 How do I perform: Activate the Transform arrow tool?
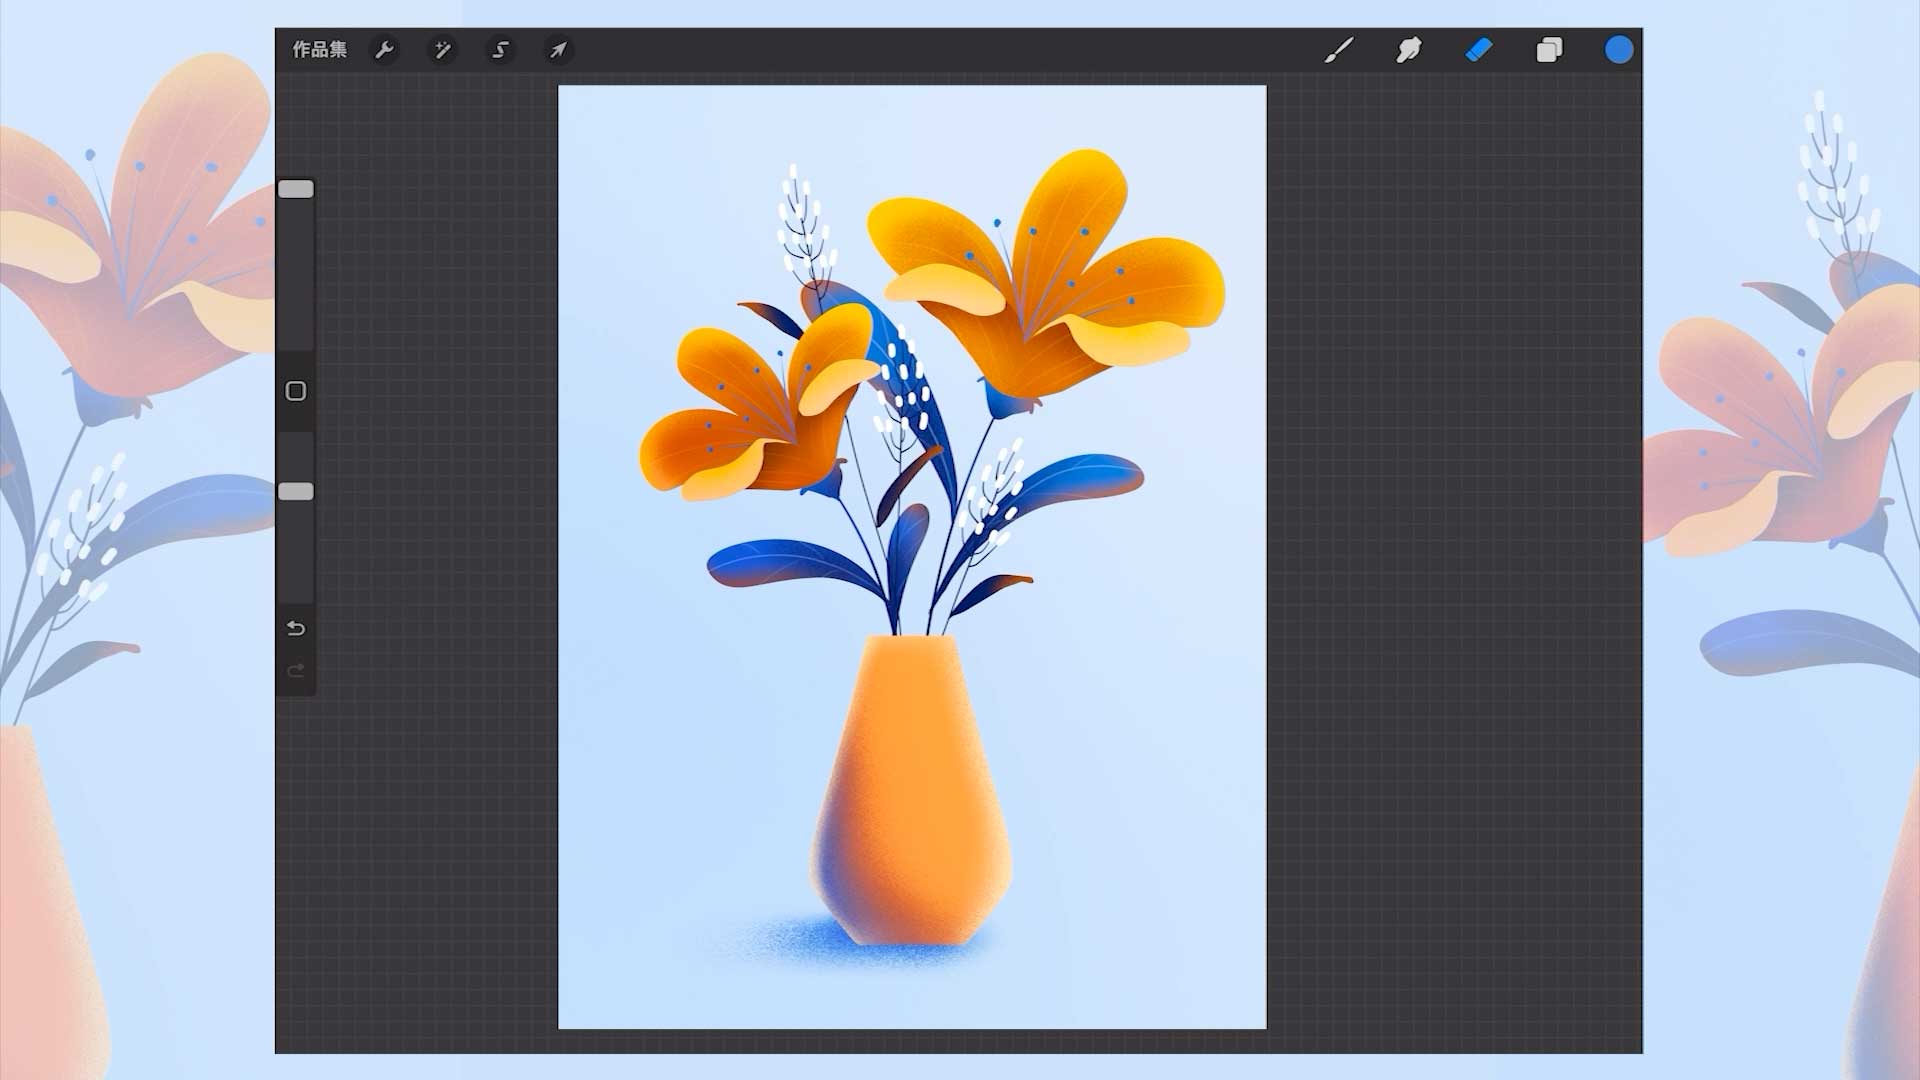point(558,50)
